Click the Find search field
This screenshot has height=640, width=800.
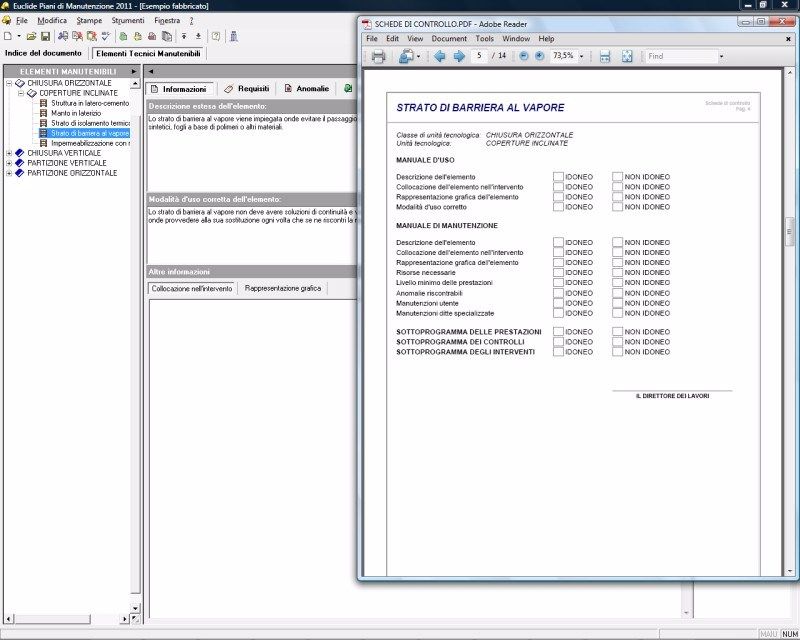680,56
